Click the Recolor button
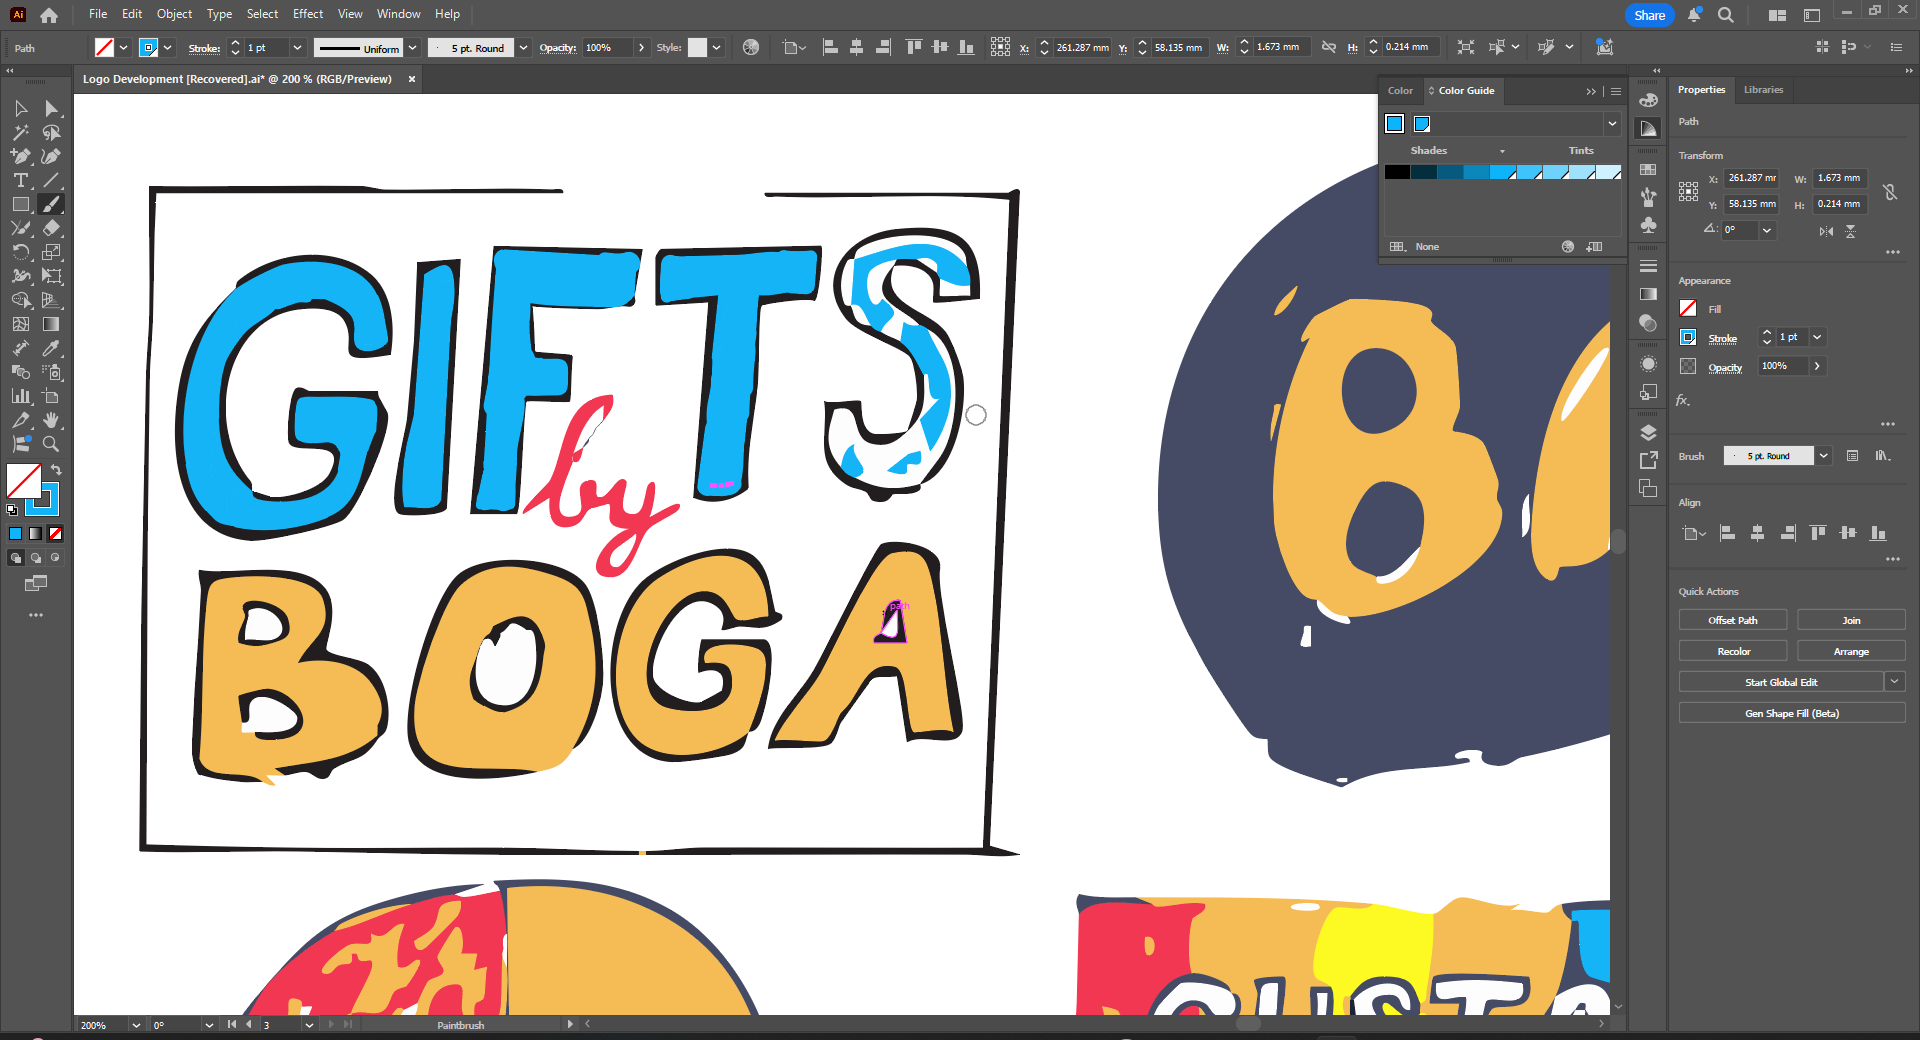The width and height of the screenshot is (1920, 1040). [1732, 652]
